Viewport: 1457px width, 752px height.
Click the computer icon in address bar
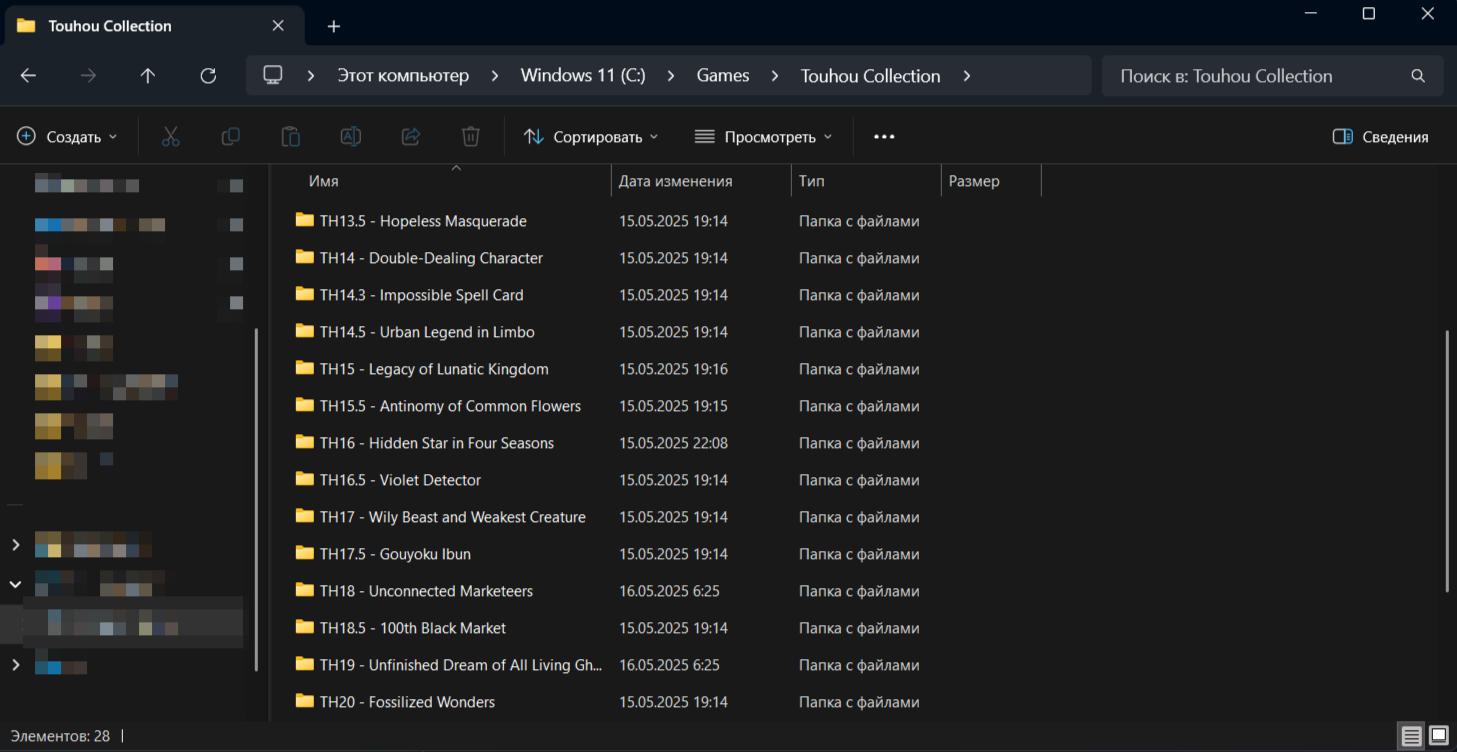273,76
